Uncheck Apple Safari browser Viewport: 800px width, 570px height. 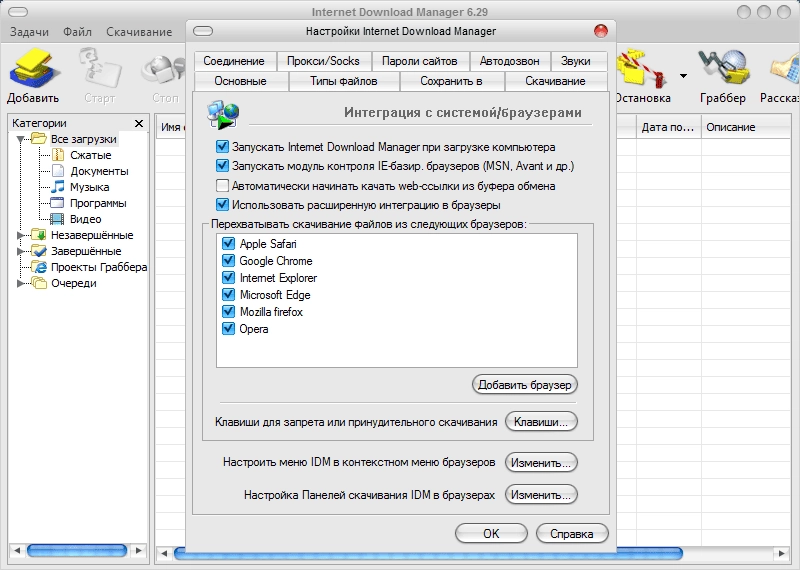(228, 243)
